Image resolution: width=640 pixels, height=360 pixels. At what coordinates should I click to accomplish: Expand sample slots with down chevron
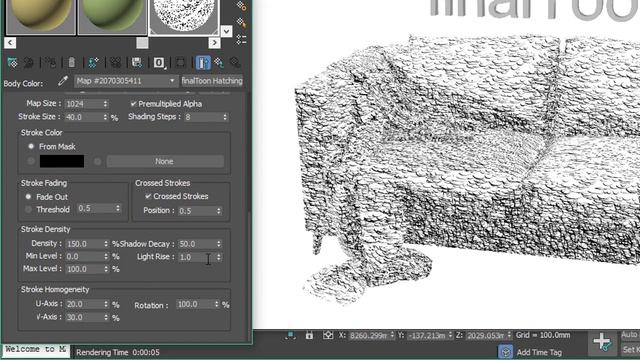point(226,31)
